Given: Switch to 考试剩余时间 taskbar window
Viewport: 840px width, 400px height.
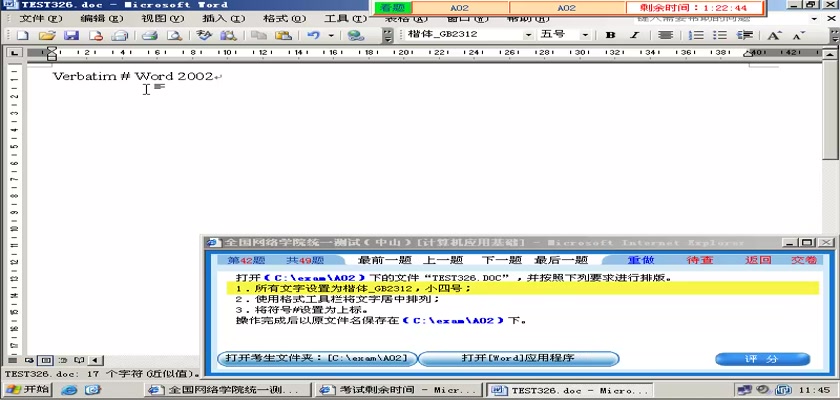Looking at the screenshot, I should [399, 390].
